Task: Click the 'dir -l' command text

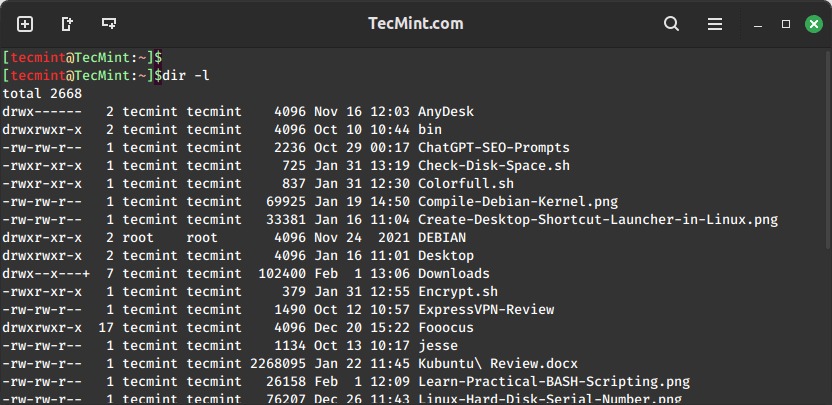Action: pyautogui.click(x=186, y=75)
